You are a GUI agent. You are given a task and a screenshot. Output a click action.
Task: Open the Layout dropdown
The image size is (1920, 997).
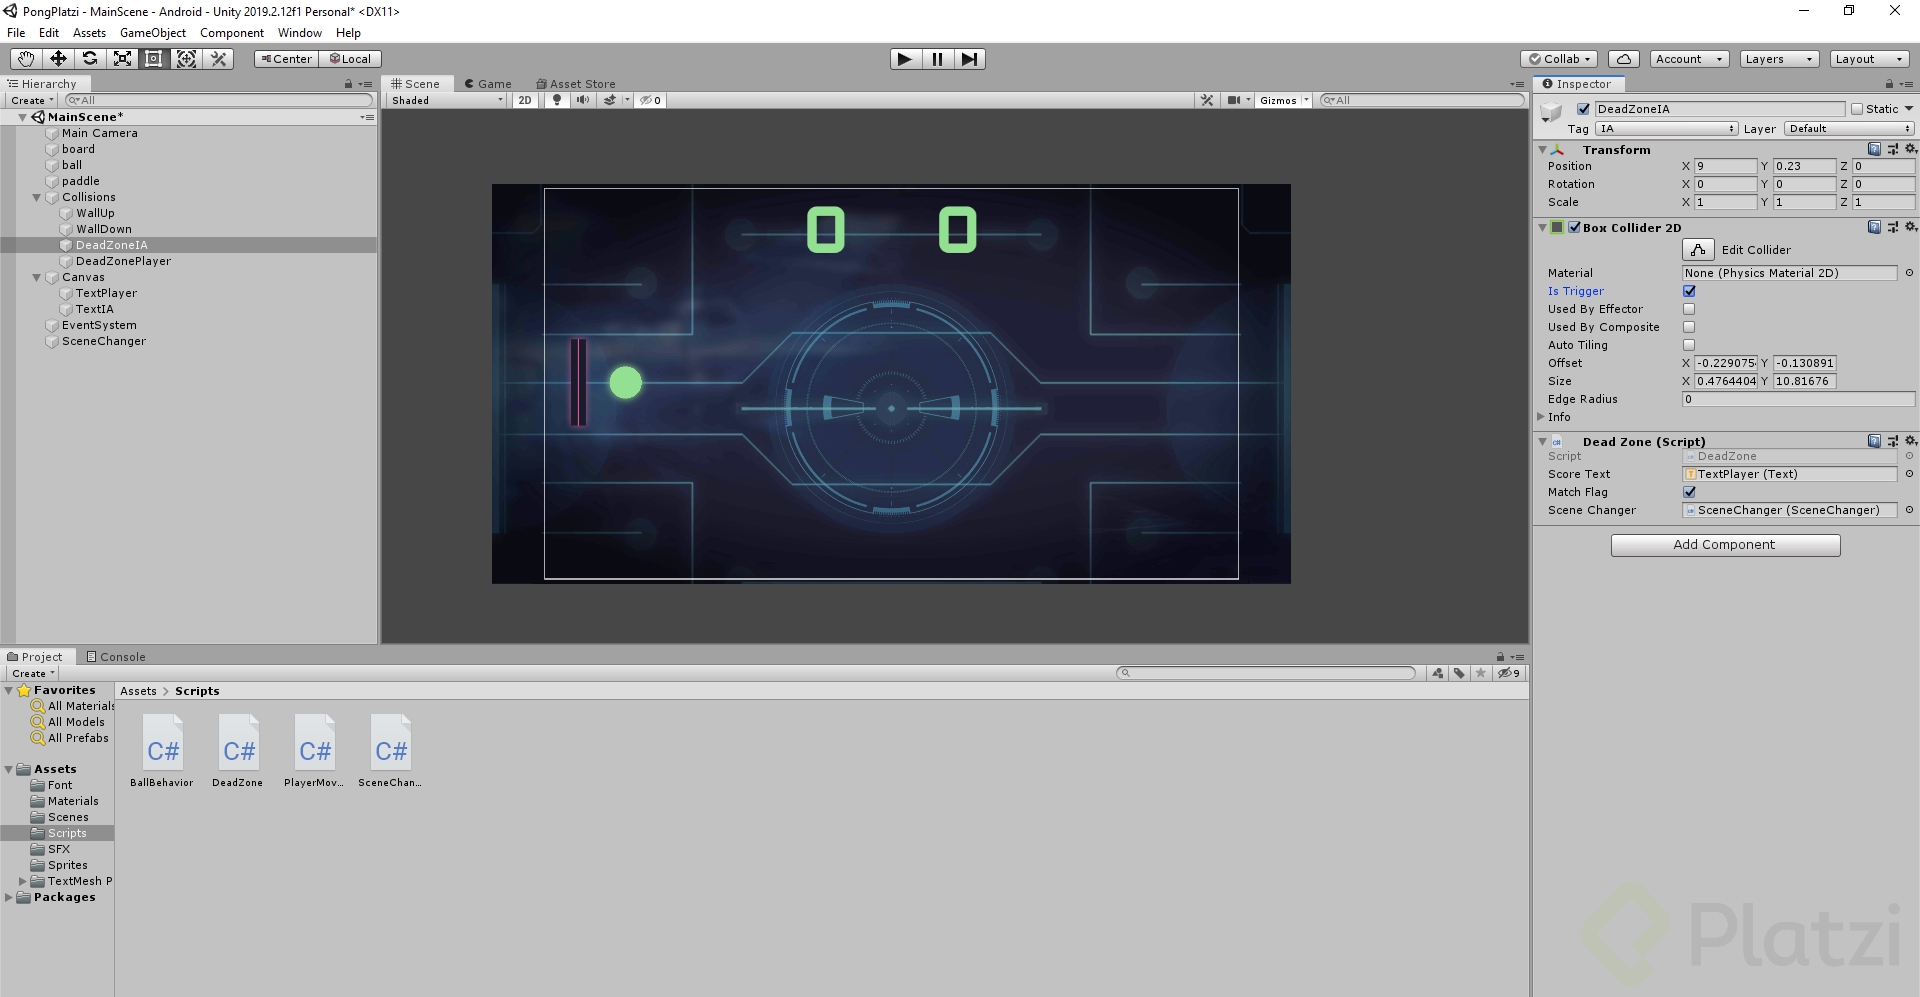click(1868, 59)
